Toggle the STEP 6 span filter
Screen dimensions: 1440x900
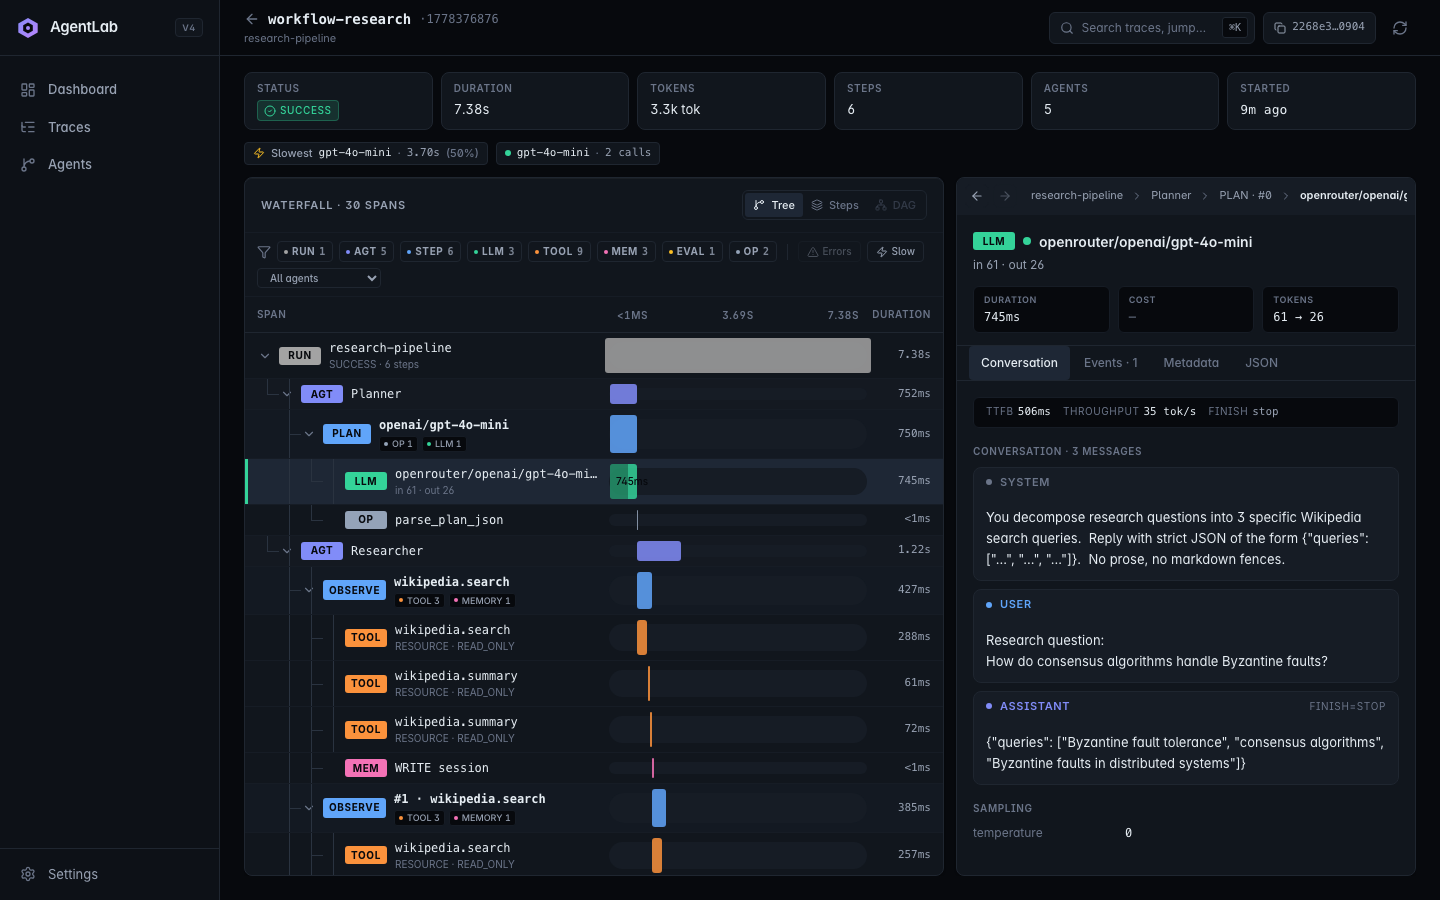tap(430, 252)
